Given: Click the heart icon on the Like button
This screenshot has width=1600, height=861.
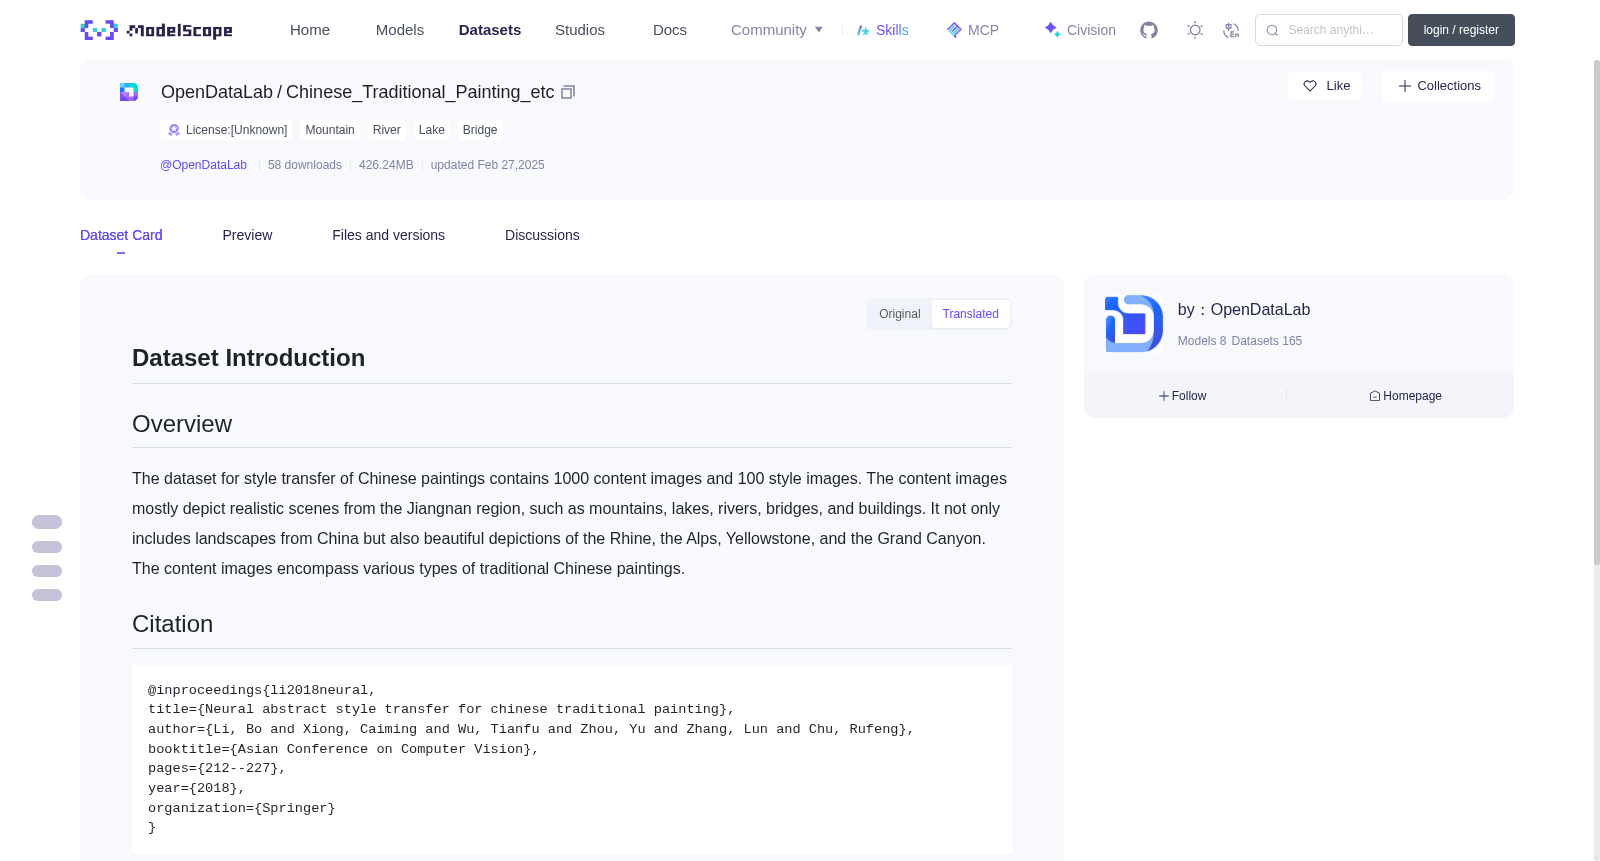Looking at the screenshot, I should click(1310, 86).
